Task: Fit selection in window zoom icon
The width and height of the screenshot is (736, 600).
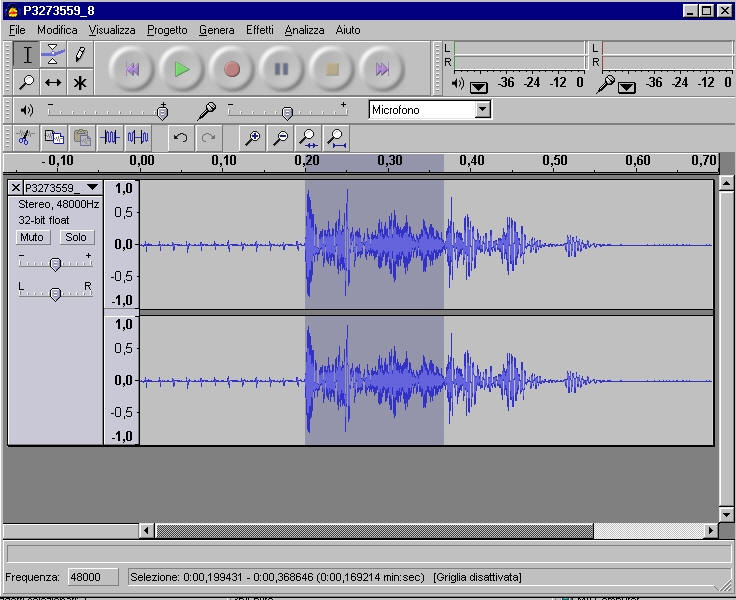Action: point(308,138)
